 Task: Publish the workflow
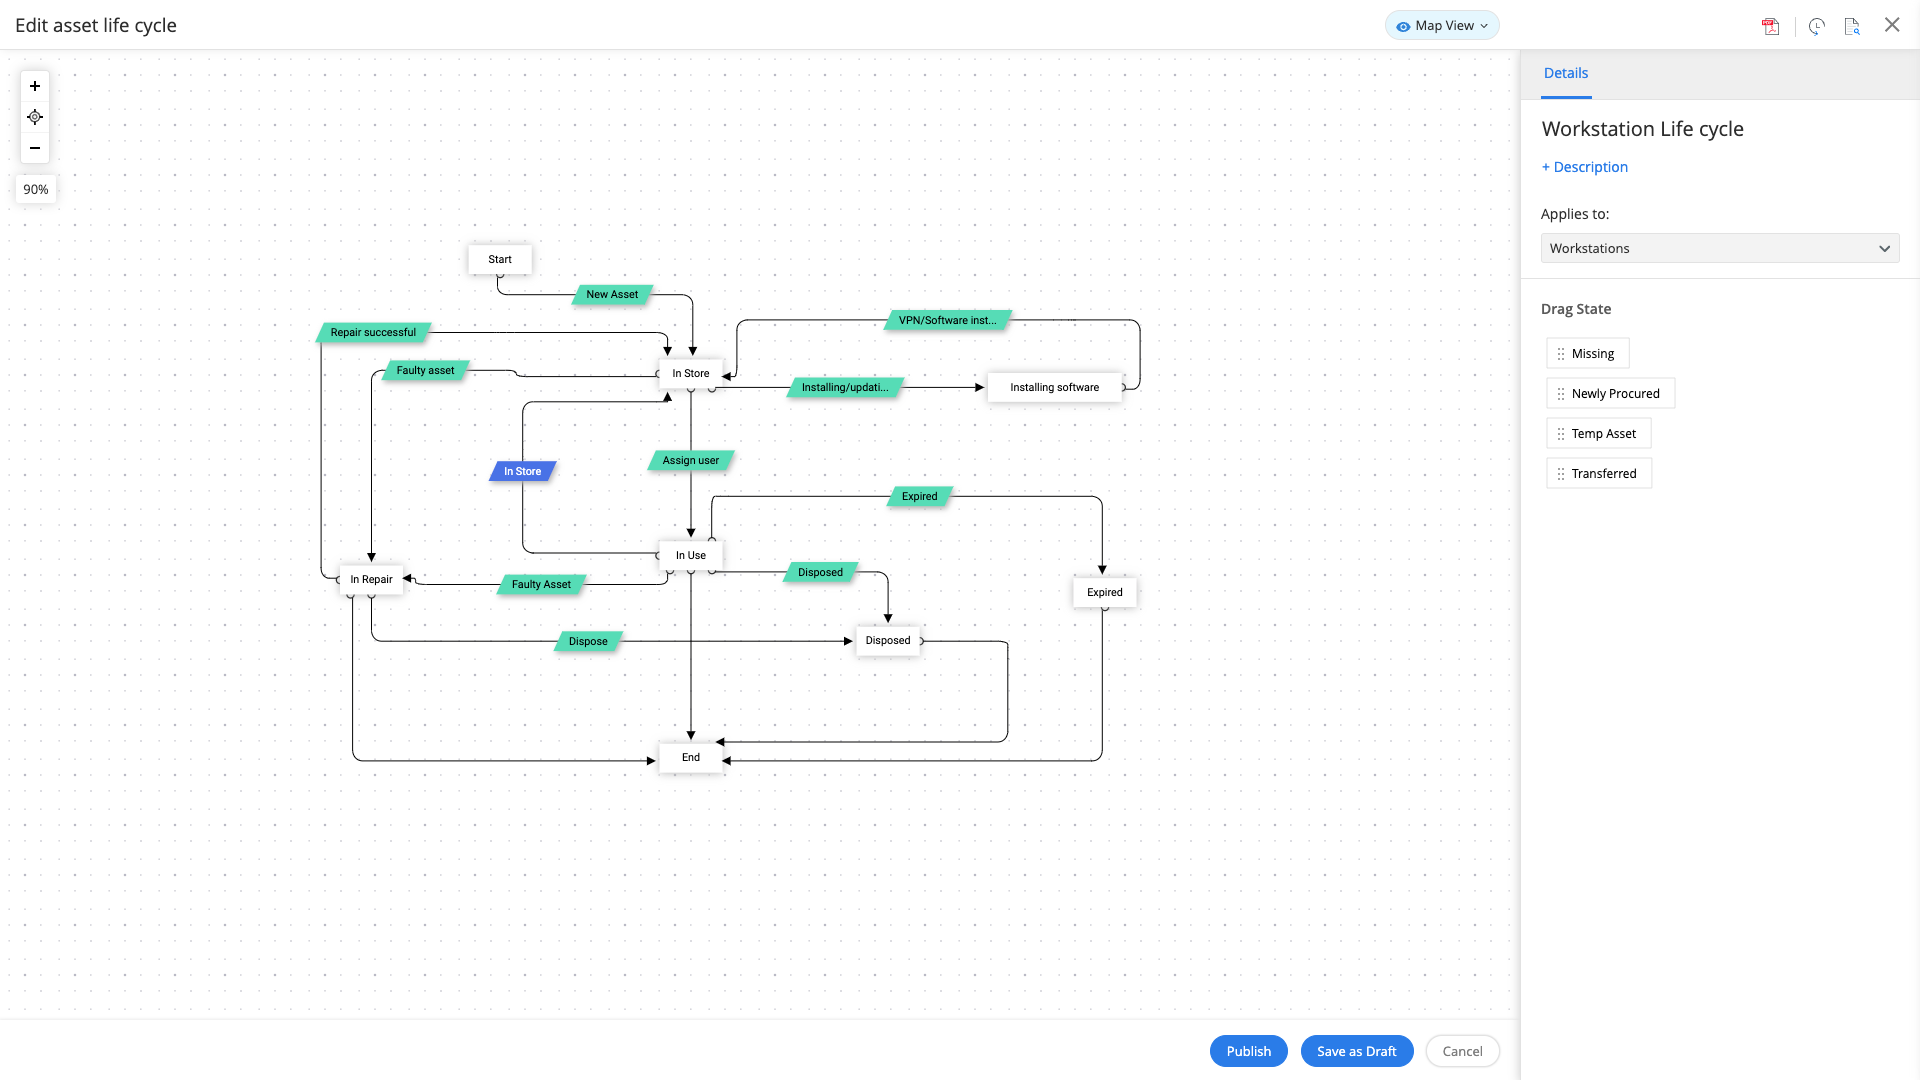point(1248,1051)
